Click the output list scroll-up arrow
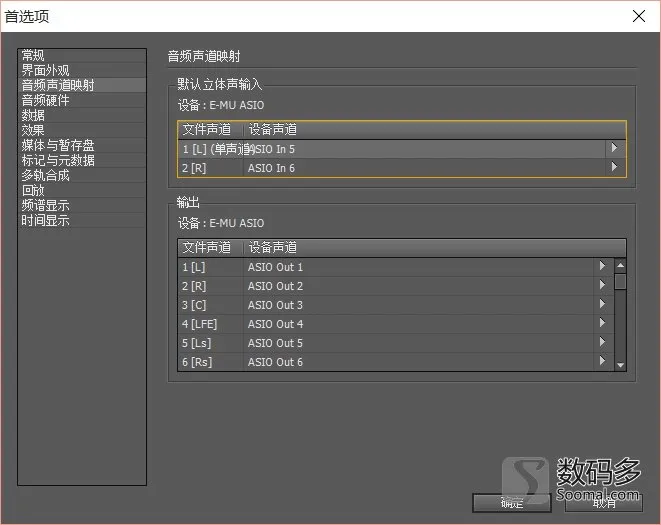This screenshot has width=661, height=525. coord(620,266)
